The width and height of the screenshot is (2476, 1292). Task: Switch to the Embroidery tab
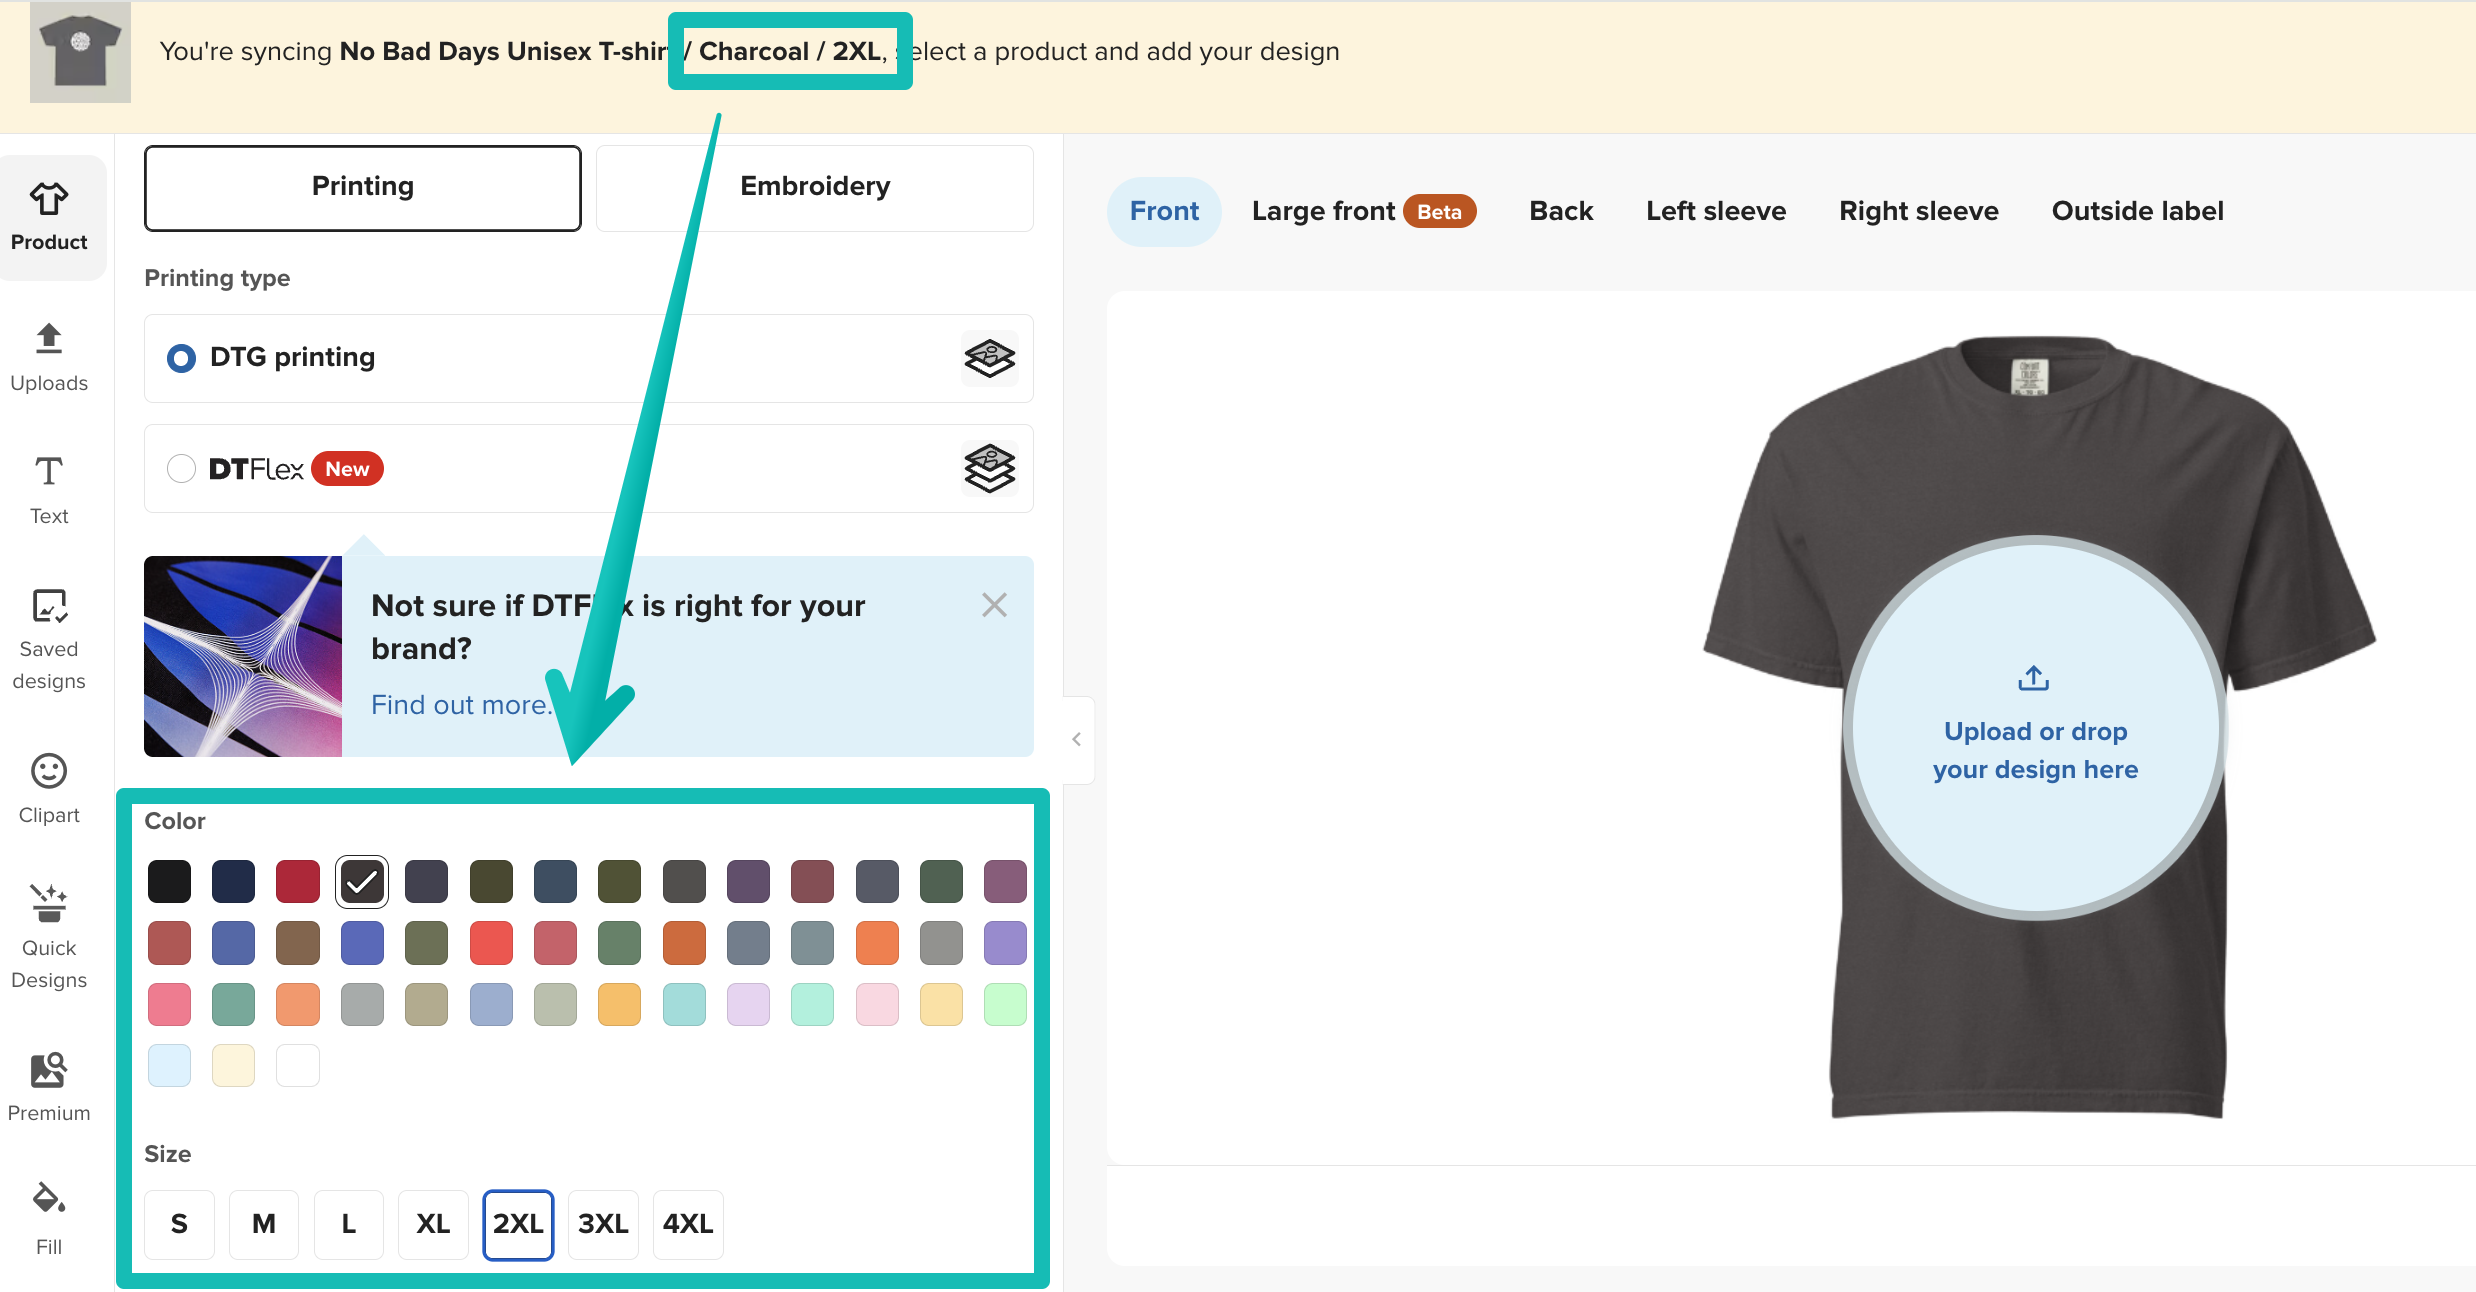(814, 187)
